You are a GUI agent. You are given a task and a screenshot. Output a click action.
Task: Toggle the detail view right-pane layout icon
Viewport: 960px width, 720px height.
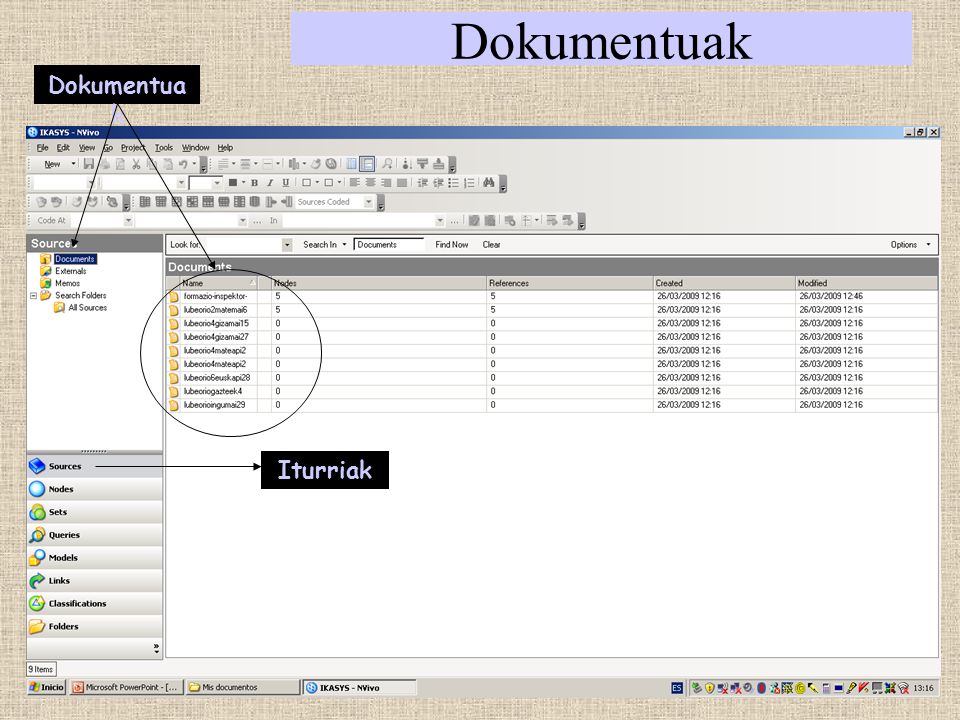tap(367, 164)
